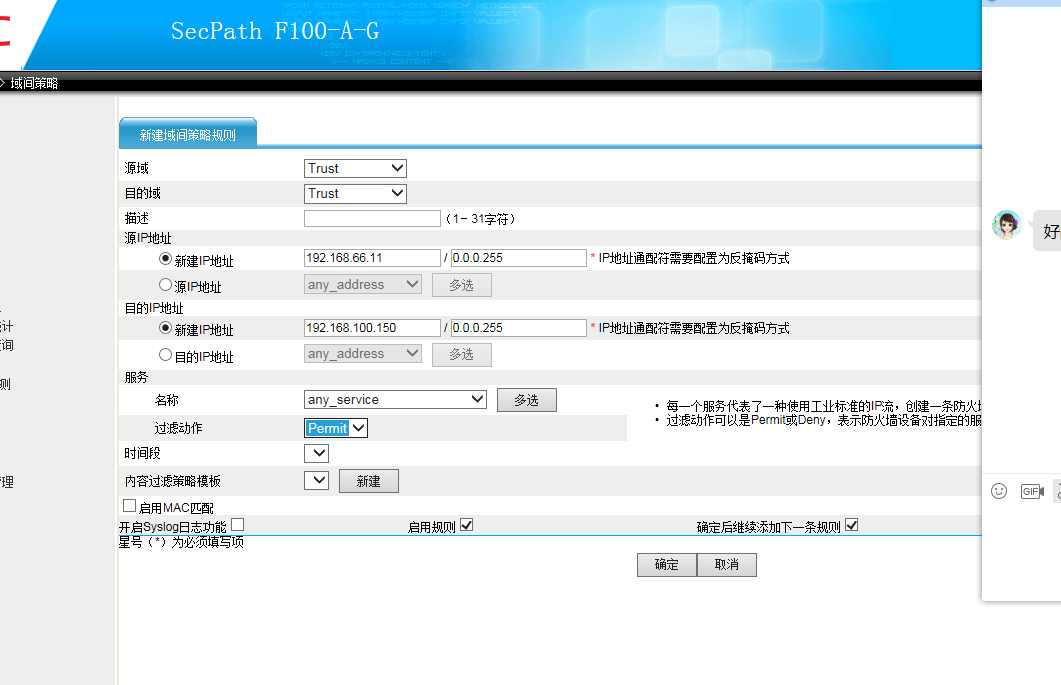This screenshot has width=1061, height=685.
Task: Open the 时间段 dropdown
Action: click(x=316, y=453)
